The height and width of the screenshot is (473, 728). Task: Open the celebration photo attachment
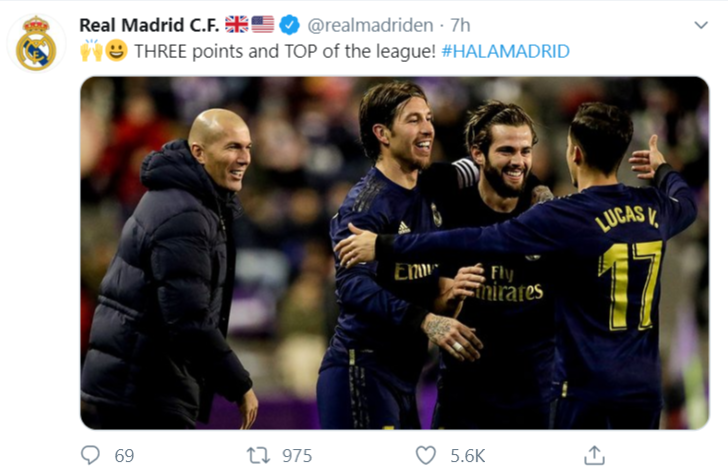[x=395, y=253]
